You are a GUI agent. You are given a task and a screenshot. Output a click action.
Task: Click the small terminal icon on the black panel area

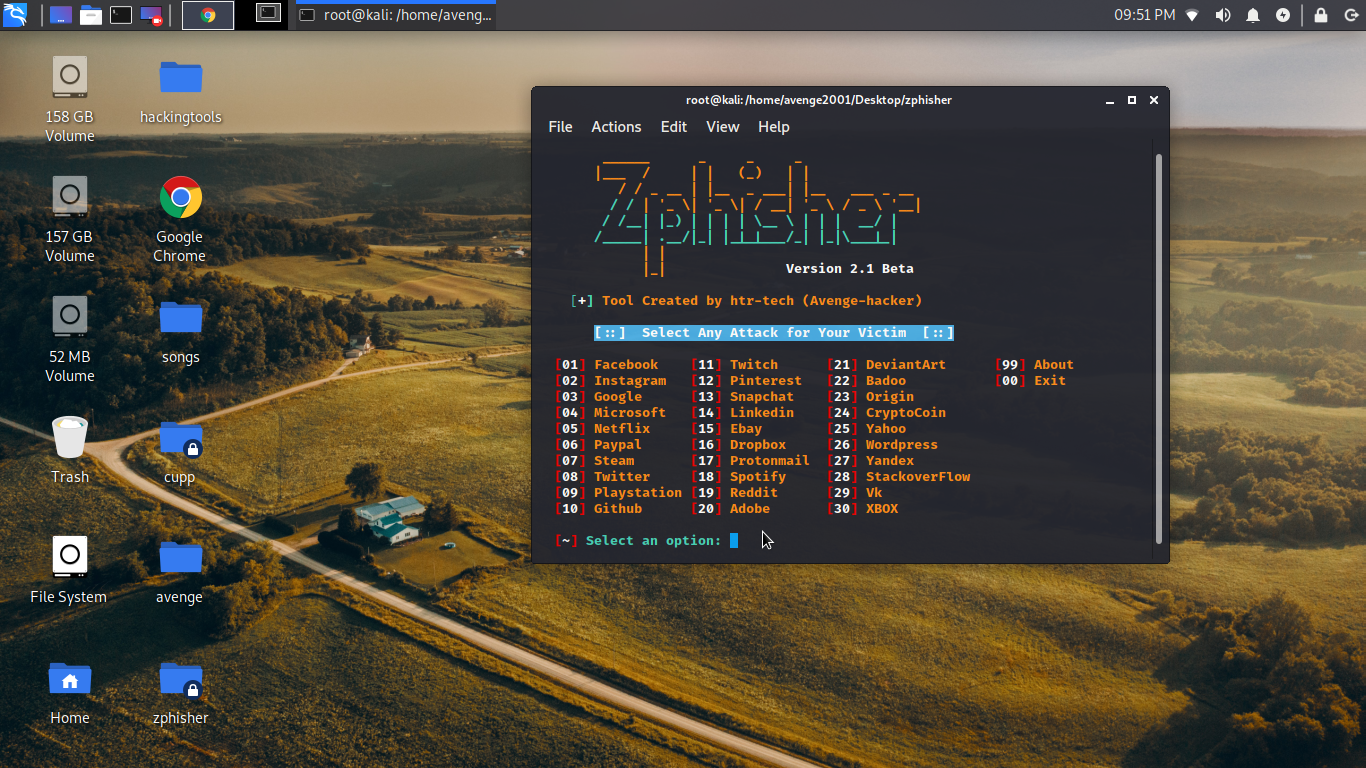267,13
